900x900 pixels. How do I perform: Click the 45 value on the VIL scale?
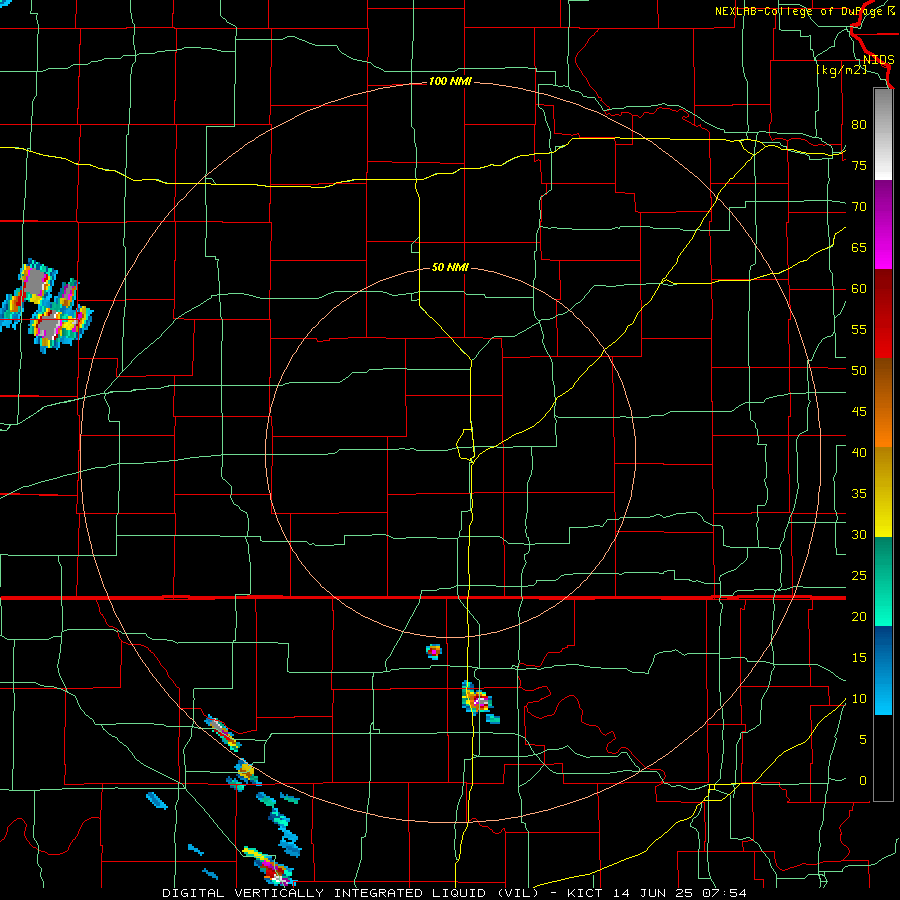[x=859, y=412]
